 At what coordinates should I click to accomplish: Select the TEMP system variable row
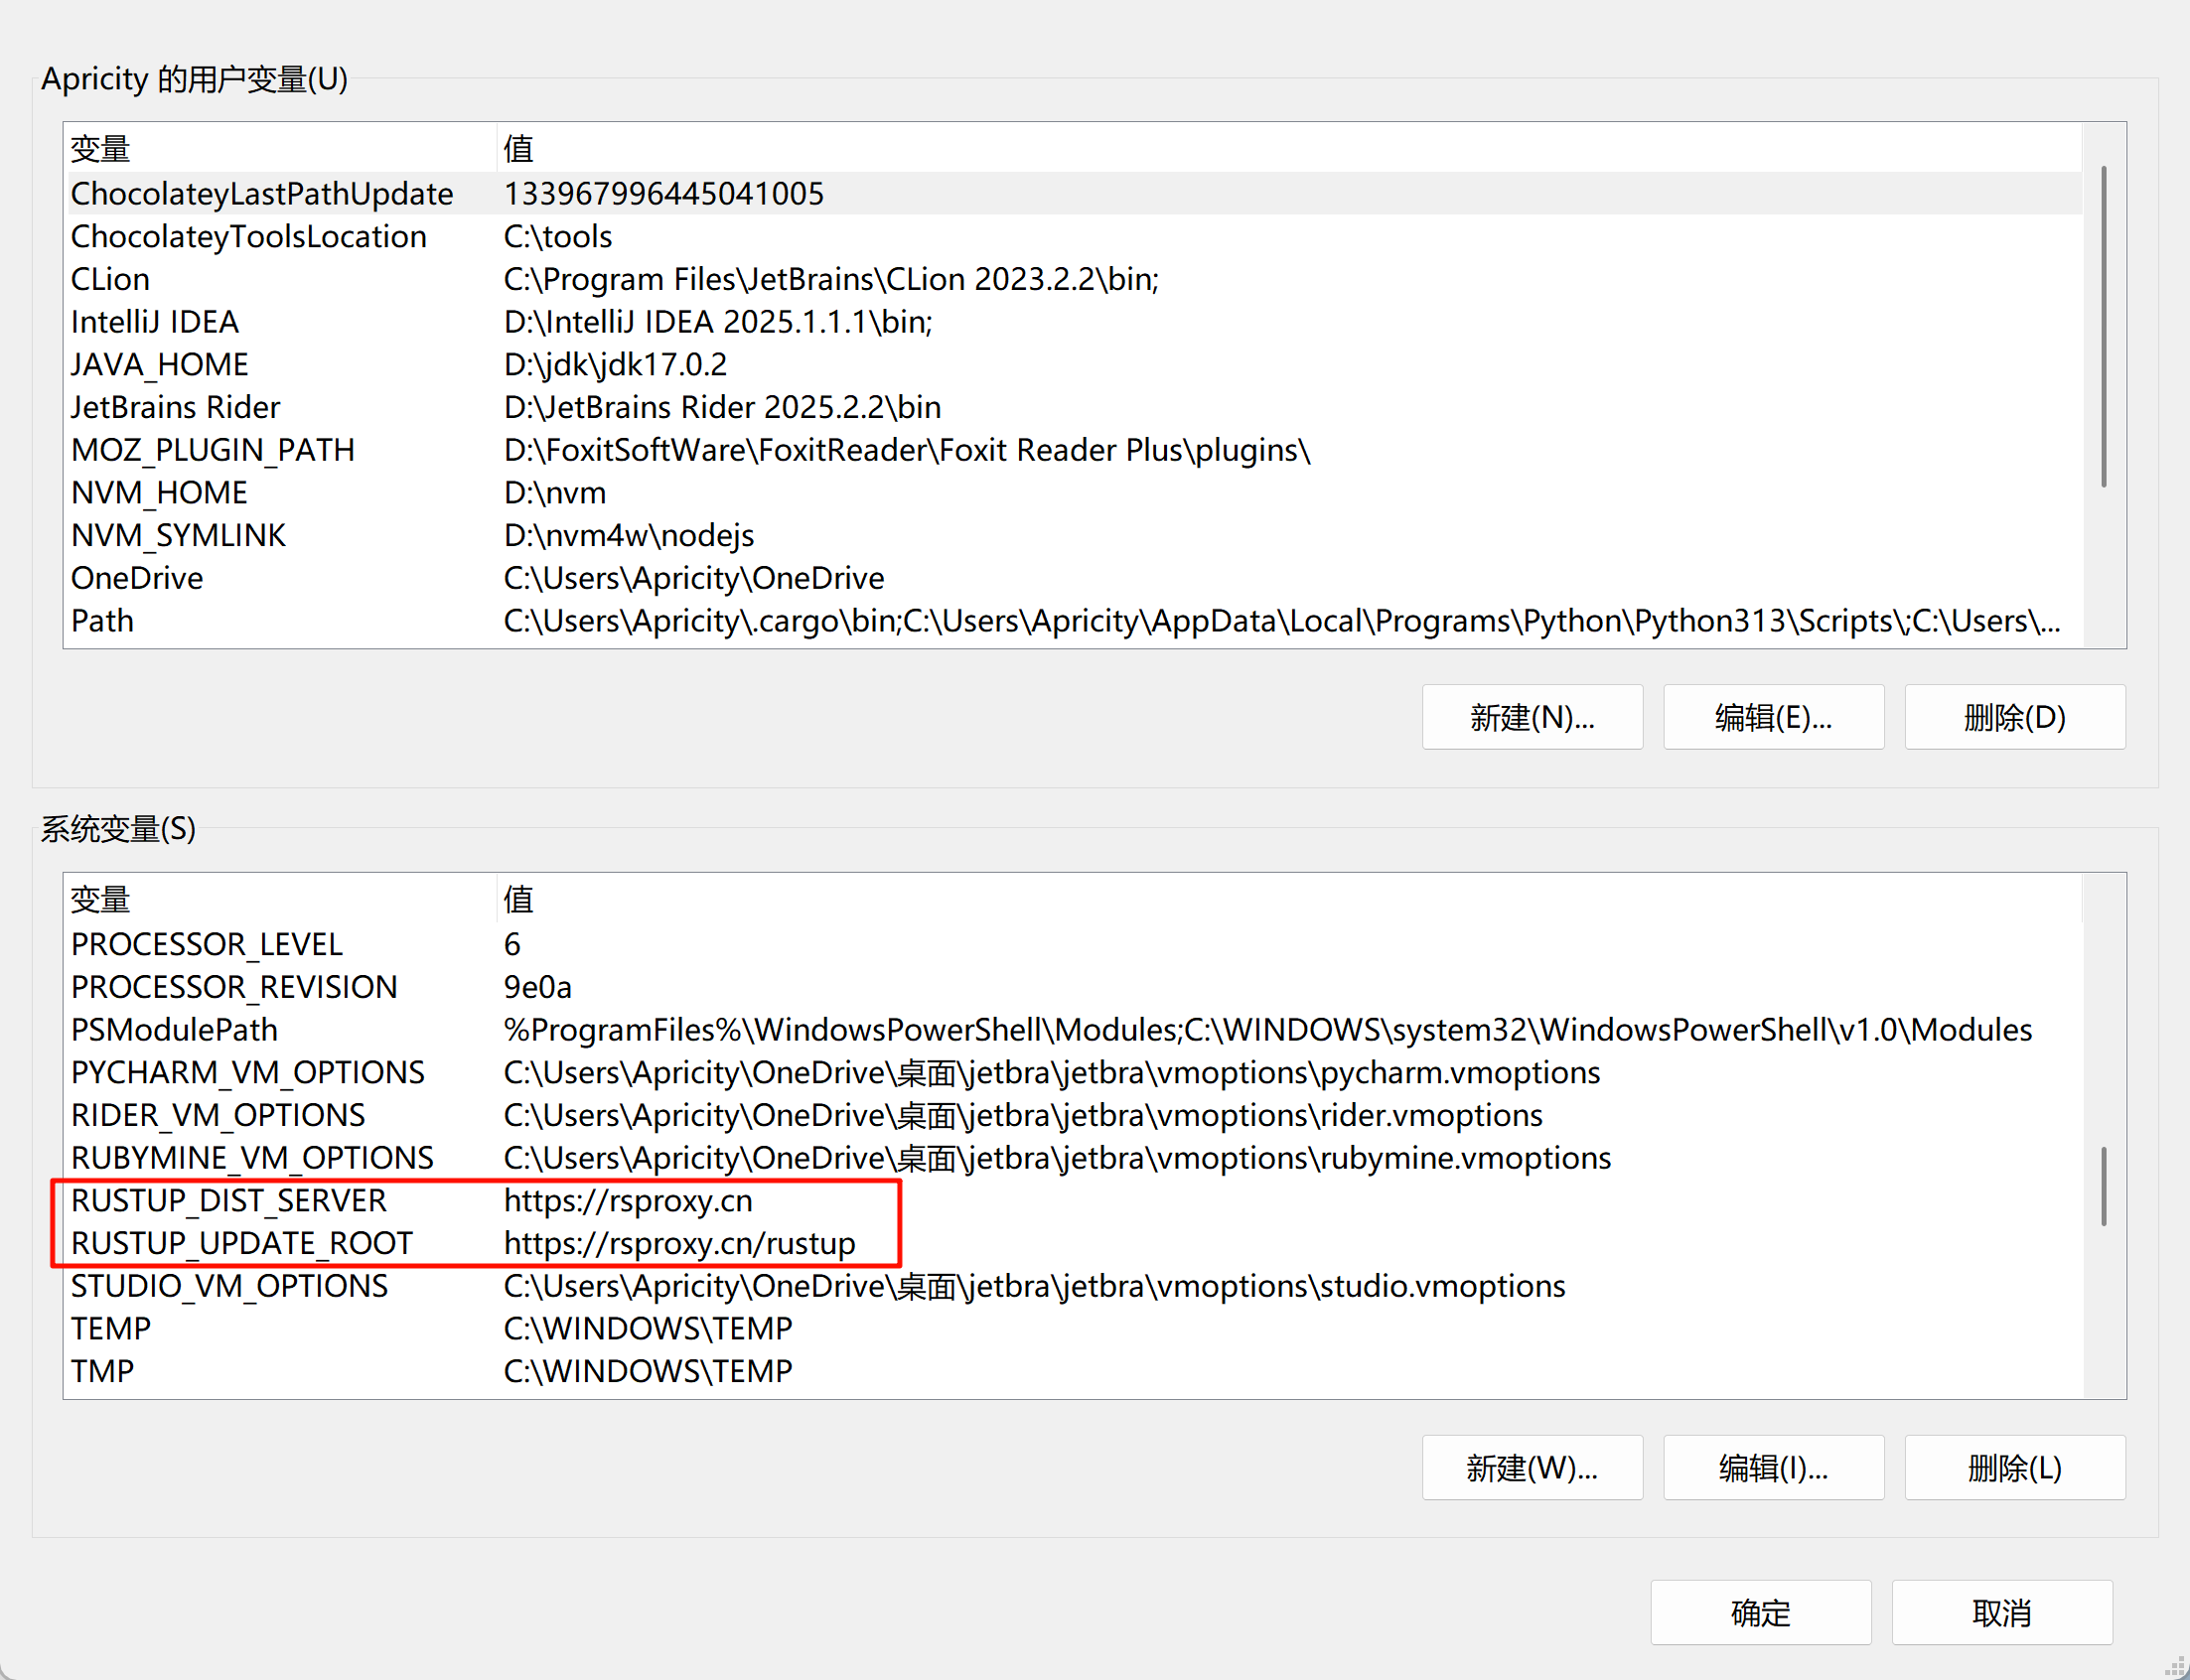pyautogui.click(x=111, y=1329)
